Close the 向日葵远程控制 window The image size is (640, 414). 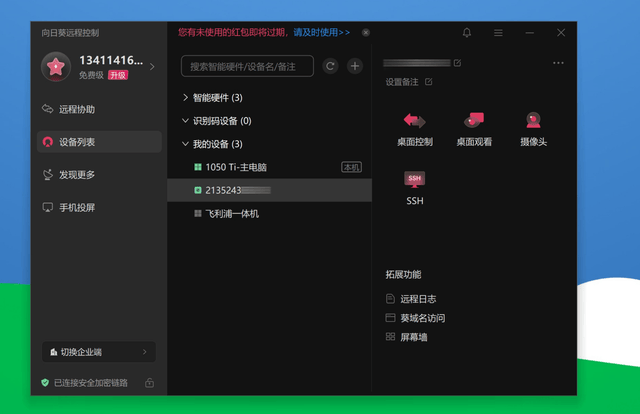(x=561, y=33)
